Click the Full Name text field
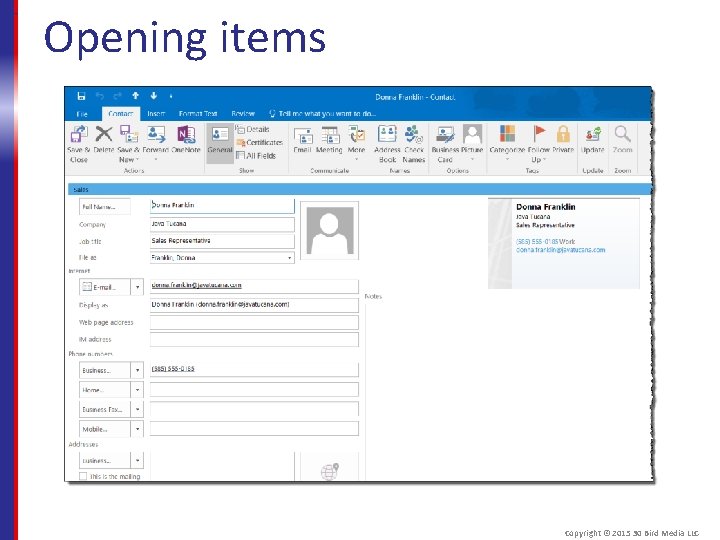This screenshot has width=720, height=540. coord(222,206)
